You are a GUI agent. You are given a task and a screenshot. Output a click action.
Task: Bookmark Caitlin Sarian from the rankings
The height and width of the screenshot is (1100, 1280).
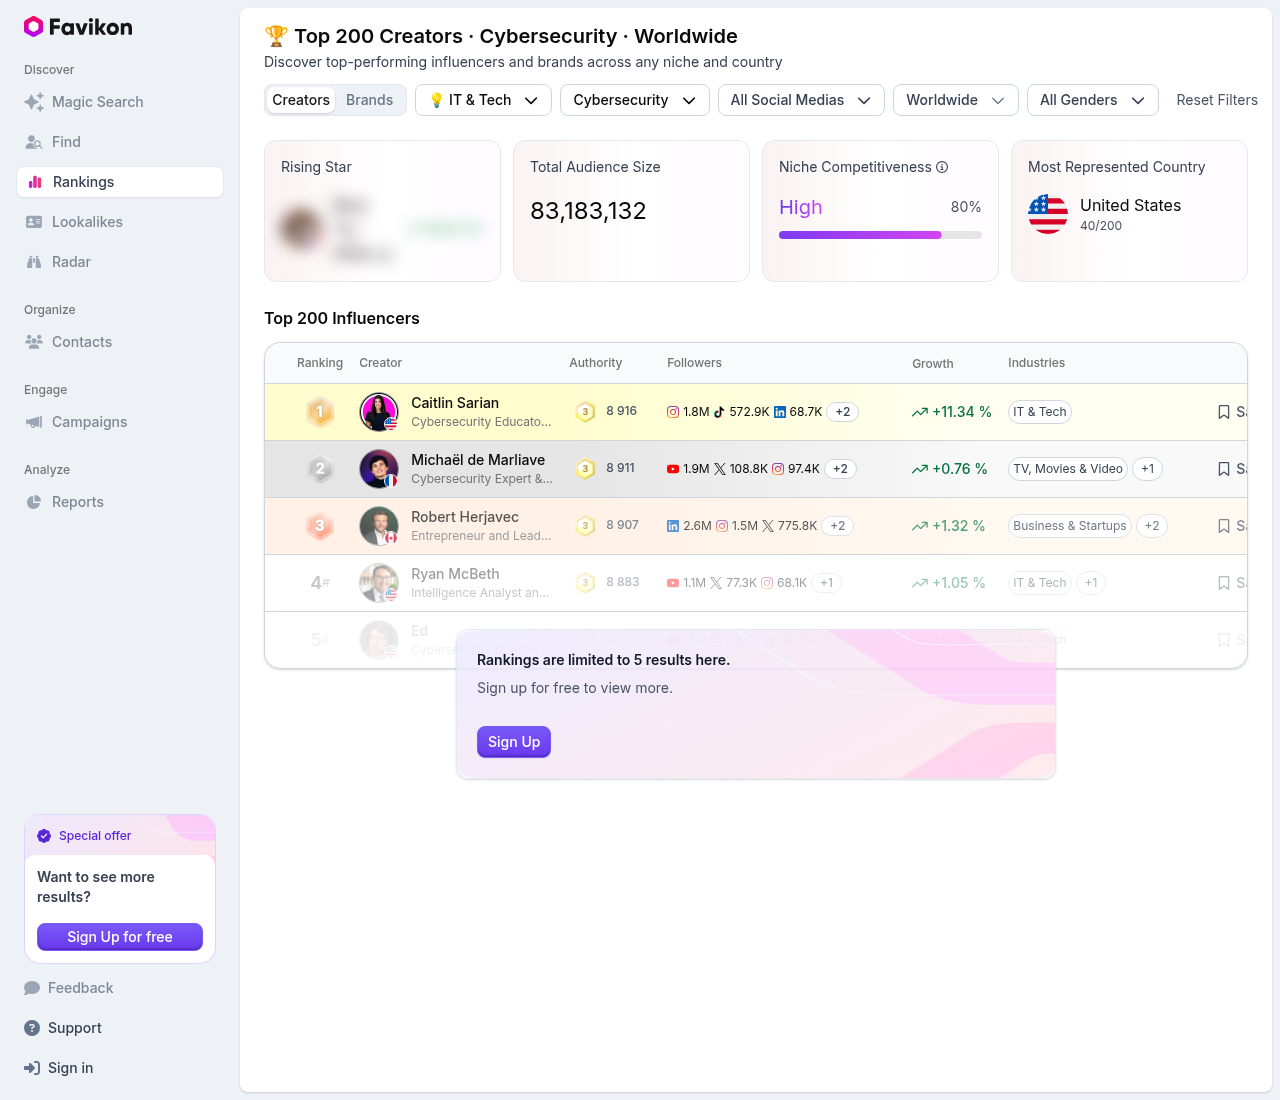click(1224, 412)
